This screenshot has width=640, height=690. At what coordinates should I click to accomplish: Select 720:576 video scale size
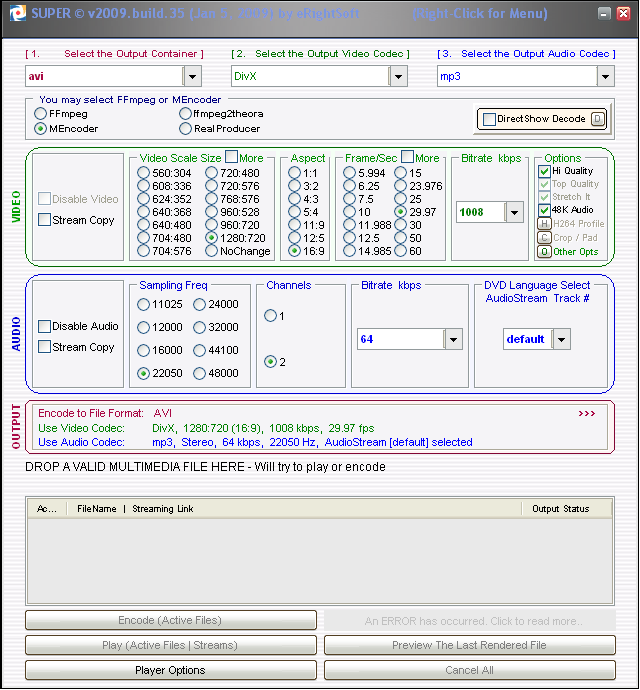click(211, 186)
